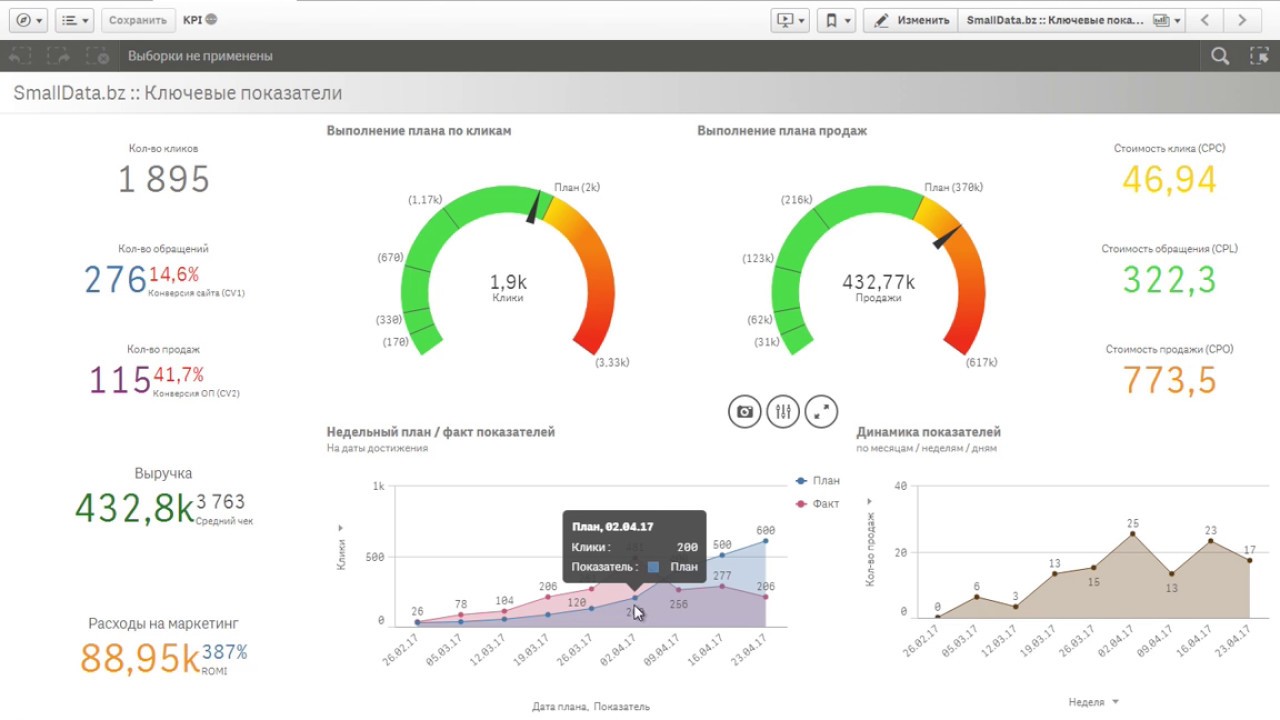The width and height of the screenshot is (1280, 720).
Task: Click the Сохранить button
Action: point(138,20)
